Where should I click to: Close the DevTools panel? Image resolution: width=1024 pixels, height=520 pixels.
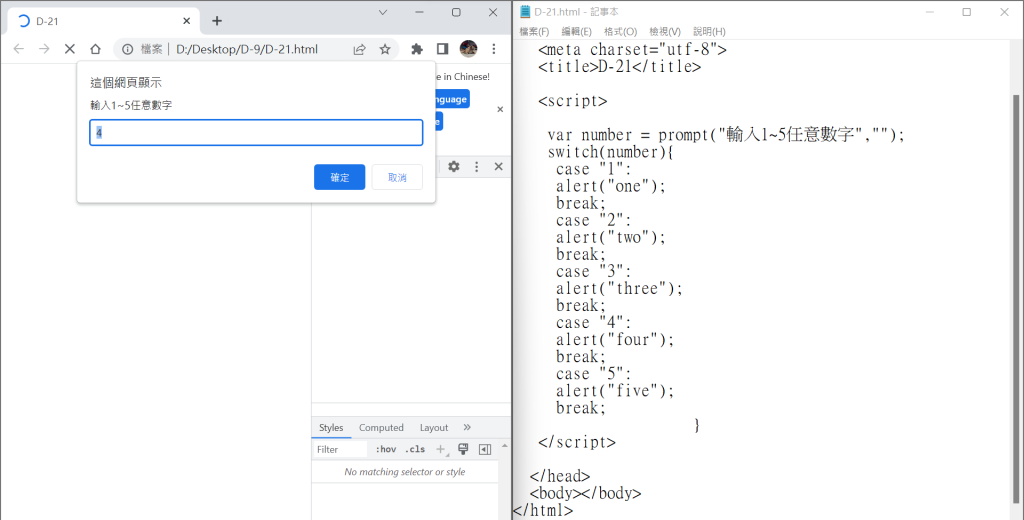(499, 167)
